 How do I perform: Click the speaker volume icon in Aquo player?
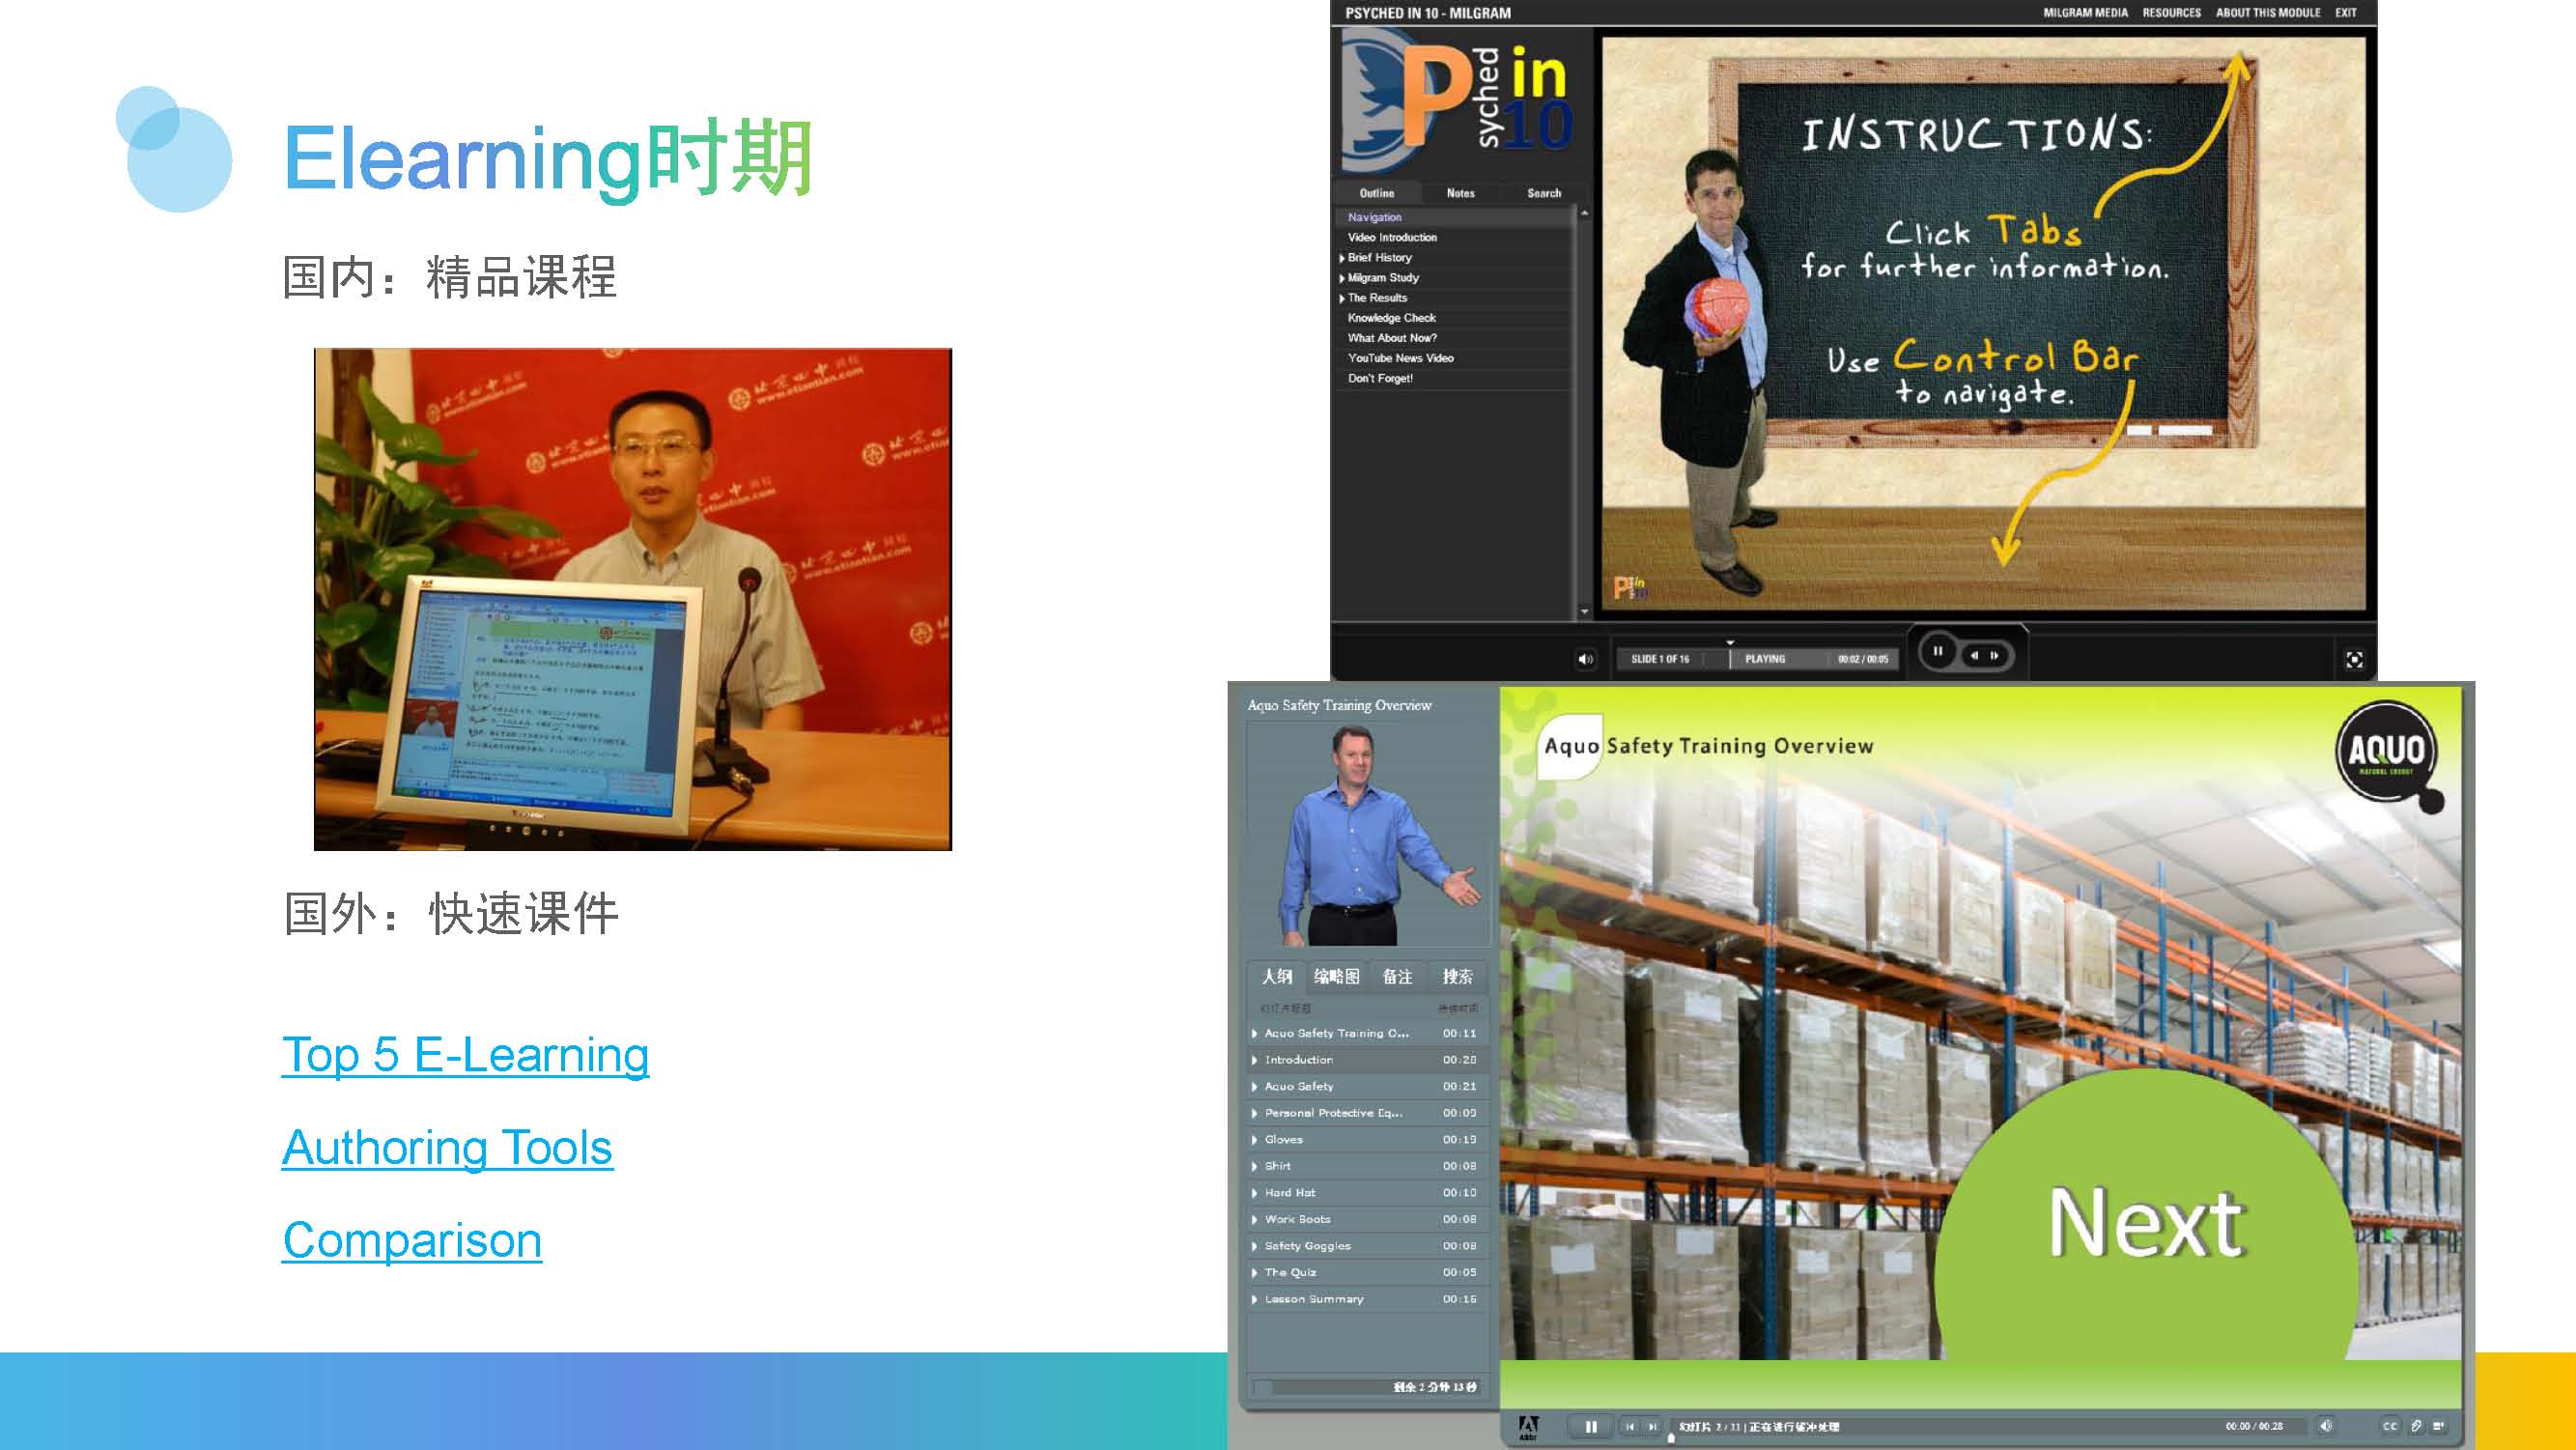point(2326,1426)
